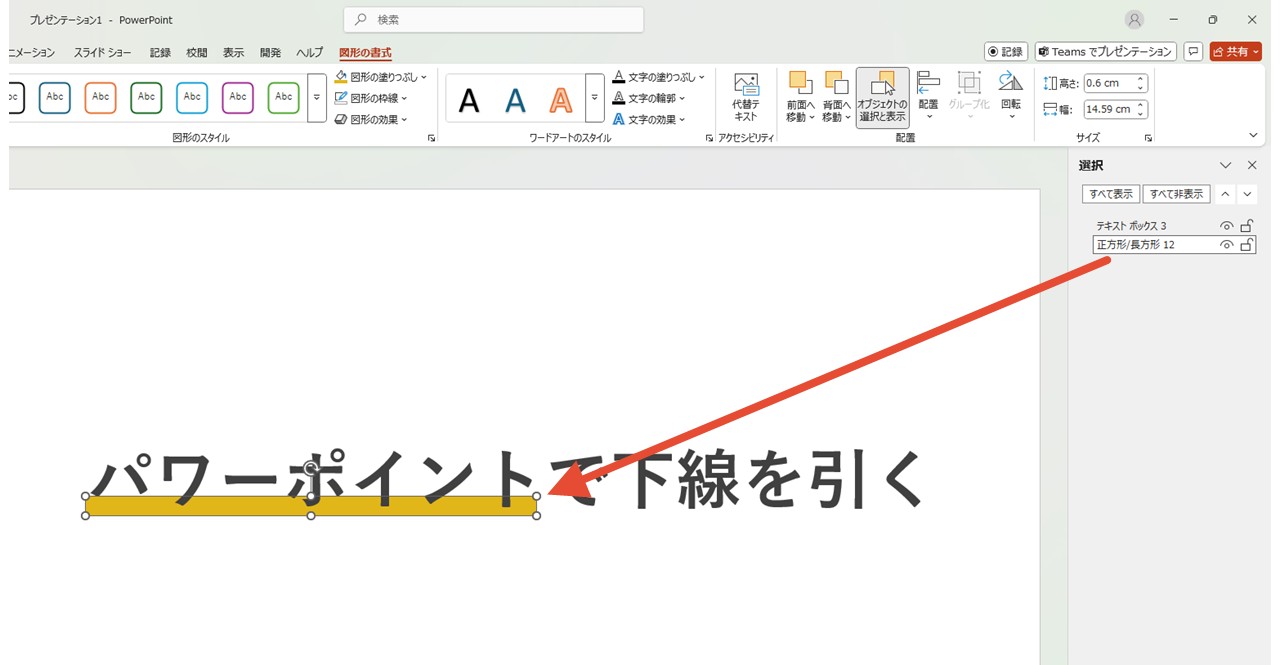The height and width of the screenshot is (665, 1280).
Task: Apply the dark blue outline Abc shape style
Action: point(55,97)
